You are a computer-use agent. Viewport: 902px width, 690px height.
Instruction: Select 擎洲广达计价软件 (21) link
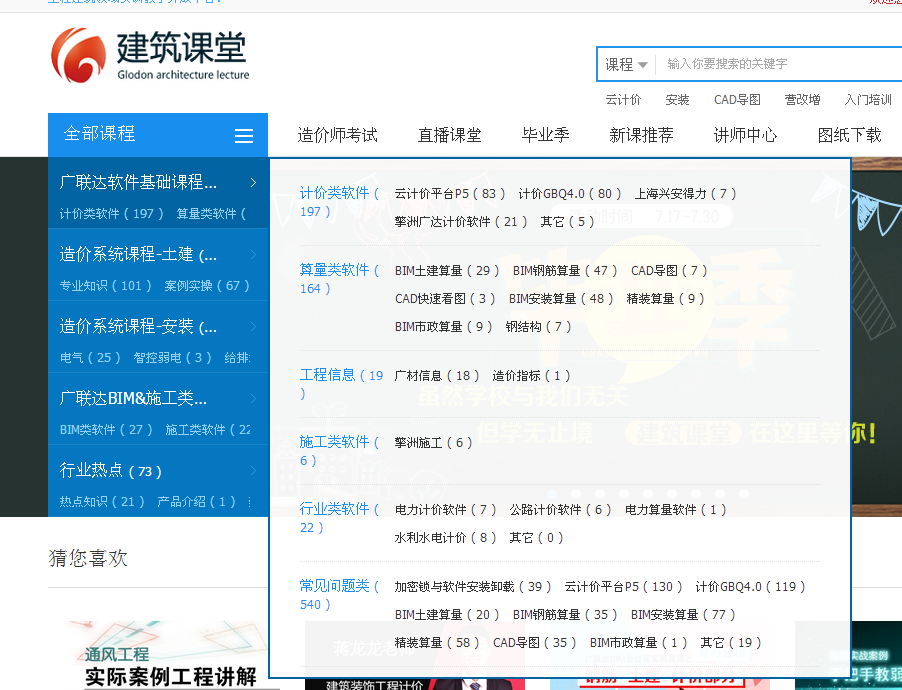[x=461, y=222]
